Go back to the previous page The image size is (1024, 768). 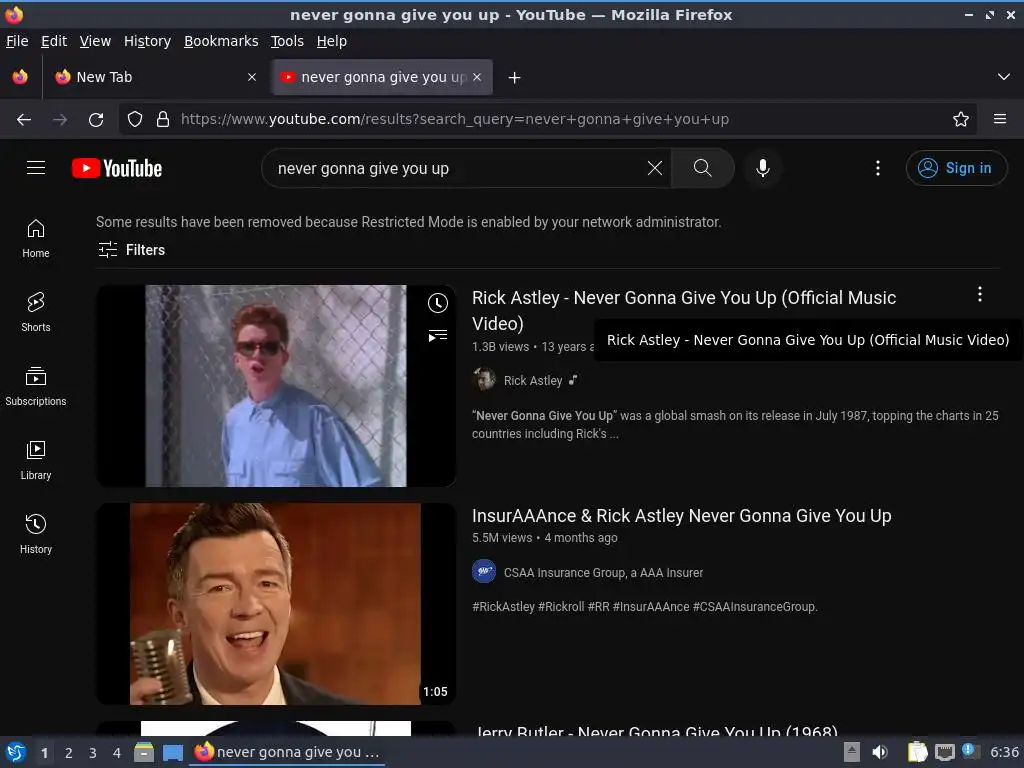click(24, 119)
